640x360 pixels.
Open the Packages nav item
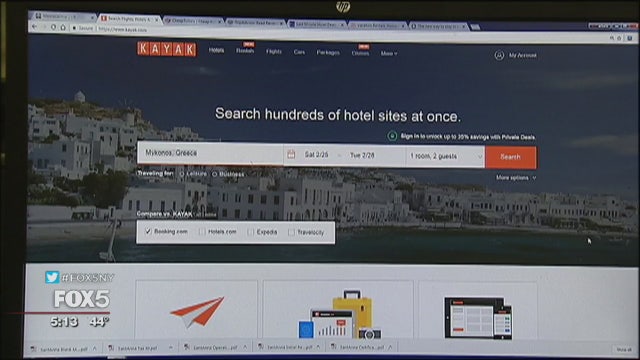point(328,52)
